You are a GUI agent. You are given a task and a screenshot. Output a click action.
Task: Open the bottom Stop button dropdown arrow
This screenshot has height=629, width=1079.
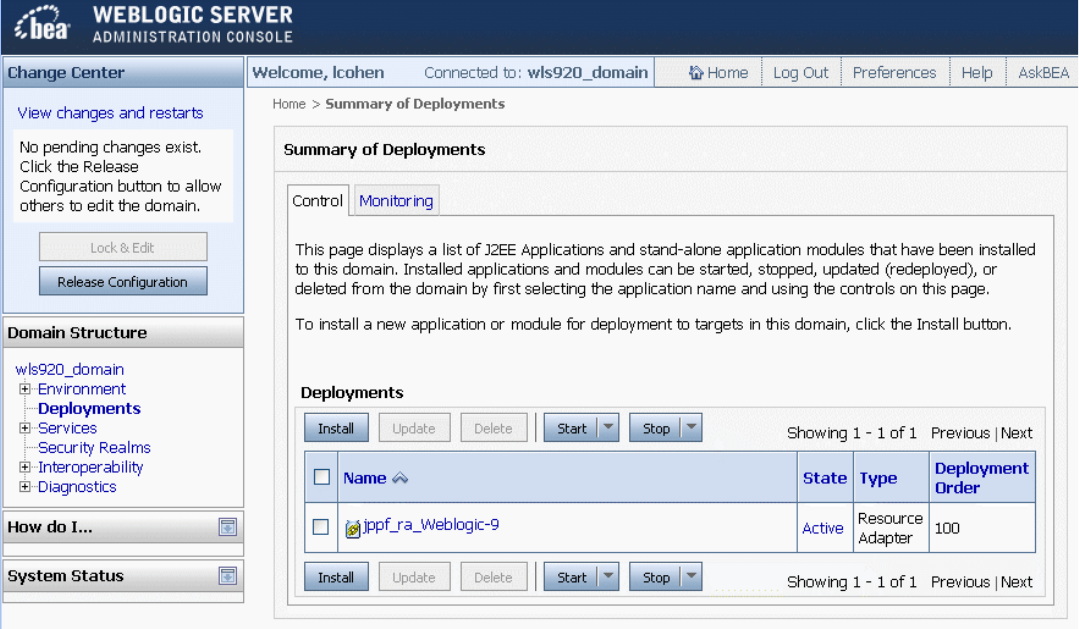coord(692,577)
